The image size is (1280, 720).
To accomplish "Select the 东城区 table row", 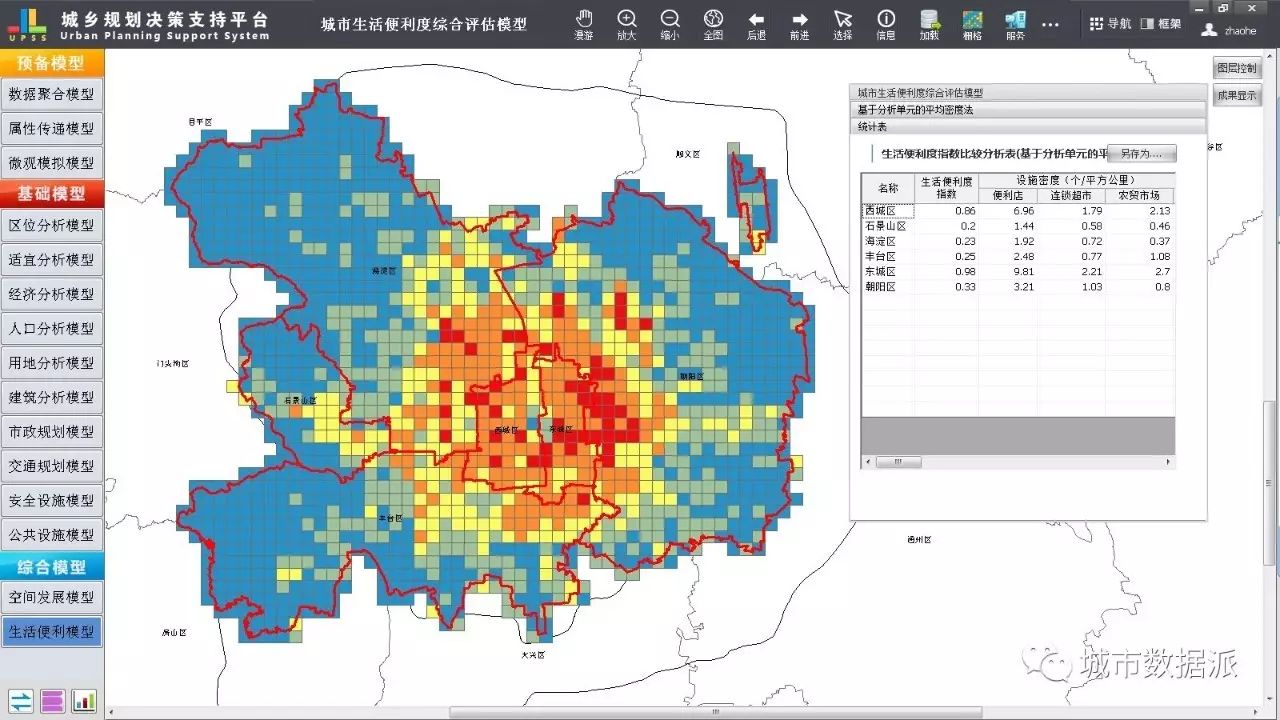I will (x=1018, y=271).
